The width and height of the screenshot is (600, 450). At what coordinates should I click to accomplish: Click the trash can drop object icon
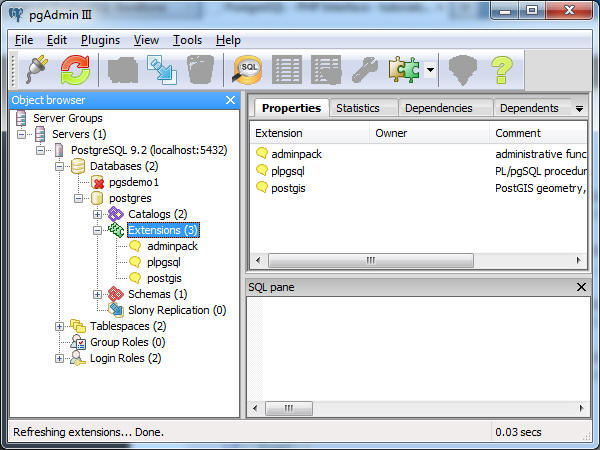(x=201, y=70)
